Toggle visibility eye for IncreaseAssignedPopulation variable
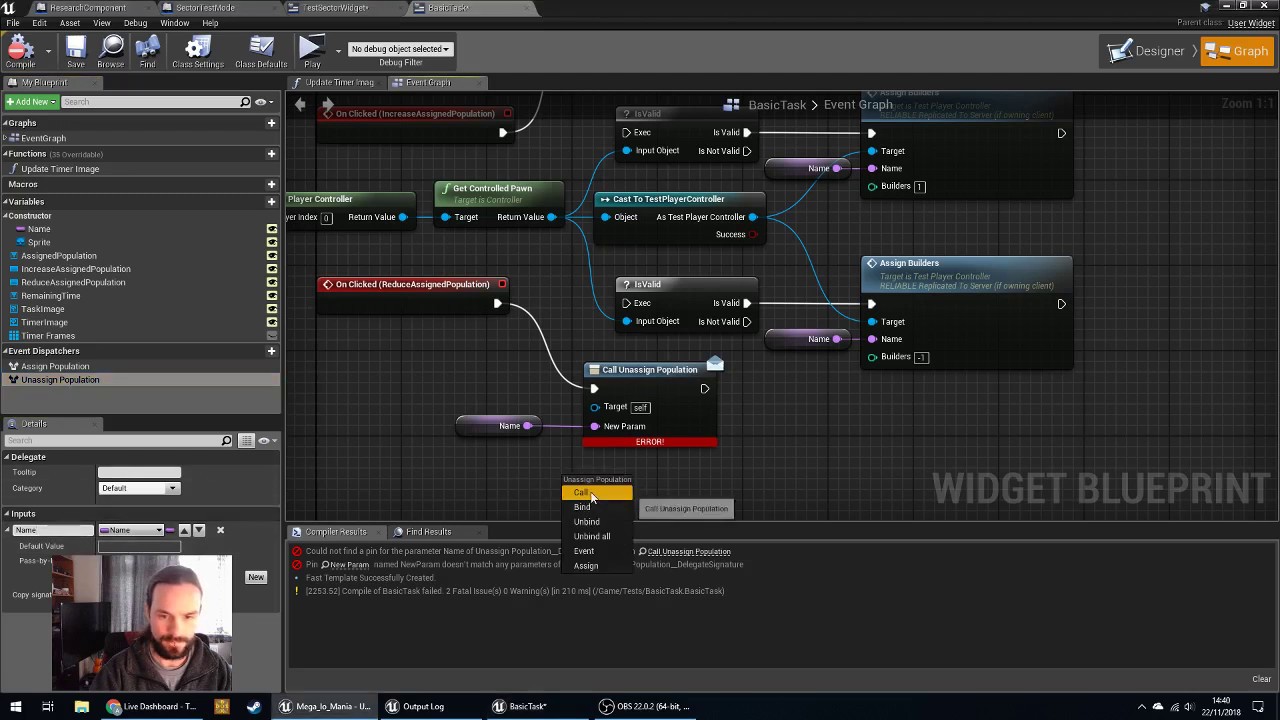Screen dimensions: 1280x720 [x=271, y=269]
